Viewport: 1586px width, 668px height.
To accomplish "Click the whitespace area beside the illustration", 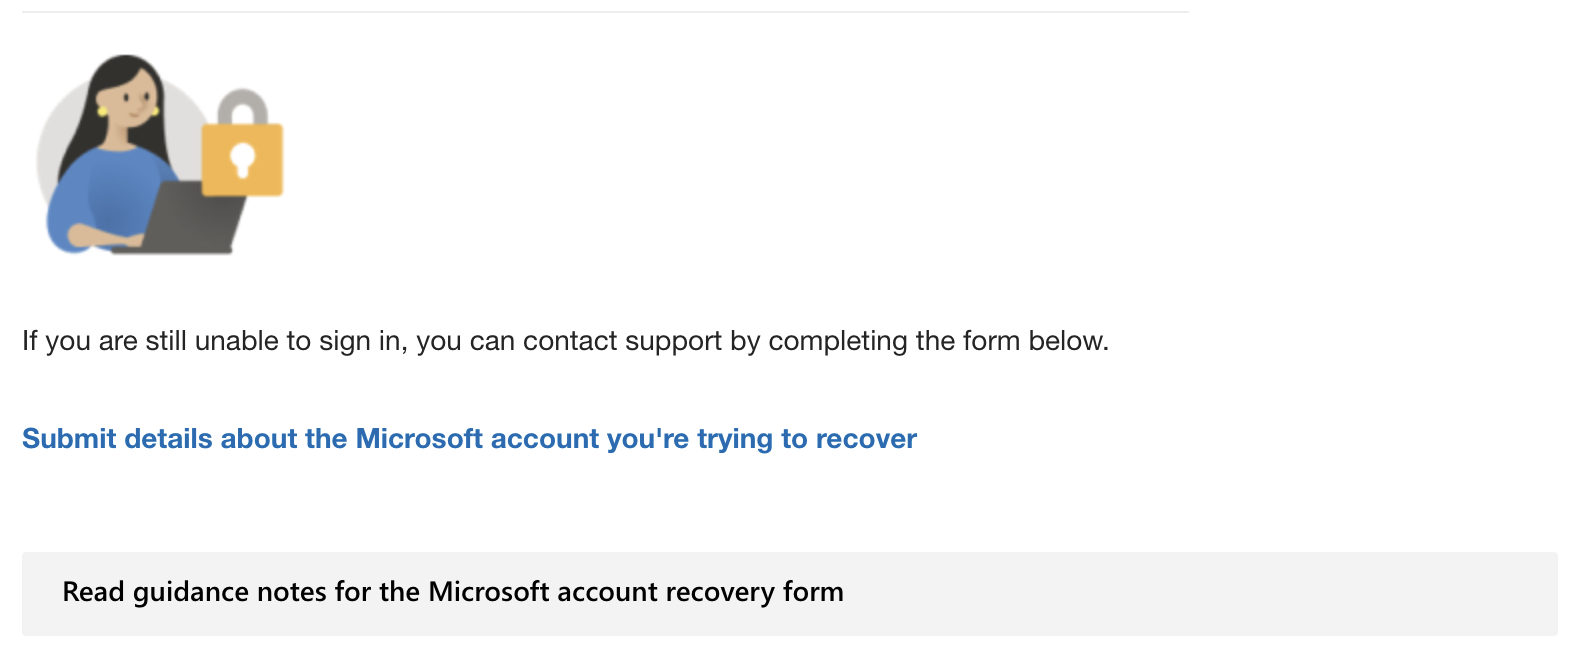I will (x=600, y=155).
